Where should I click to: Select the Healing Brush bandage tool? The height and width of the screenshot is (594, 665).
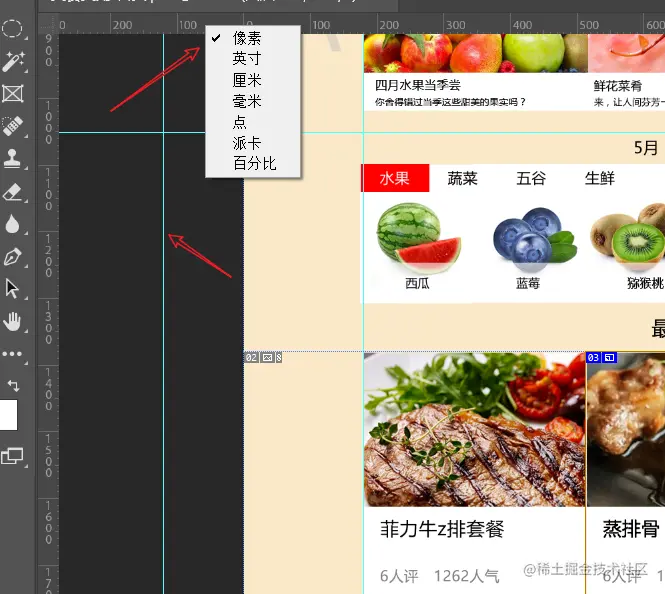(x=13, y=126)
